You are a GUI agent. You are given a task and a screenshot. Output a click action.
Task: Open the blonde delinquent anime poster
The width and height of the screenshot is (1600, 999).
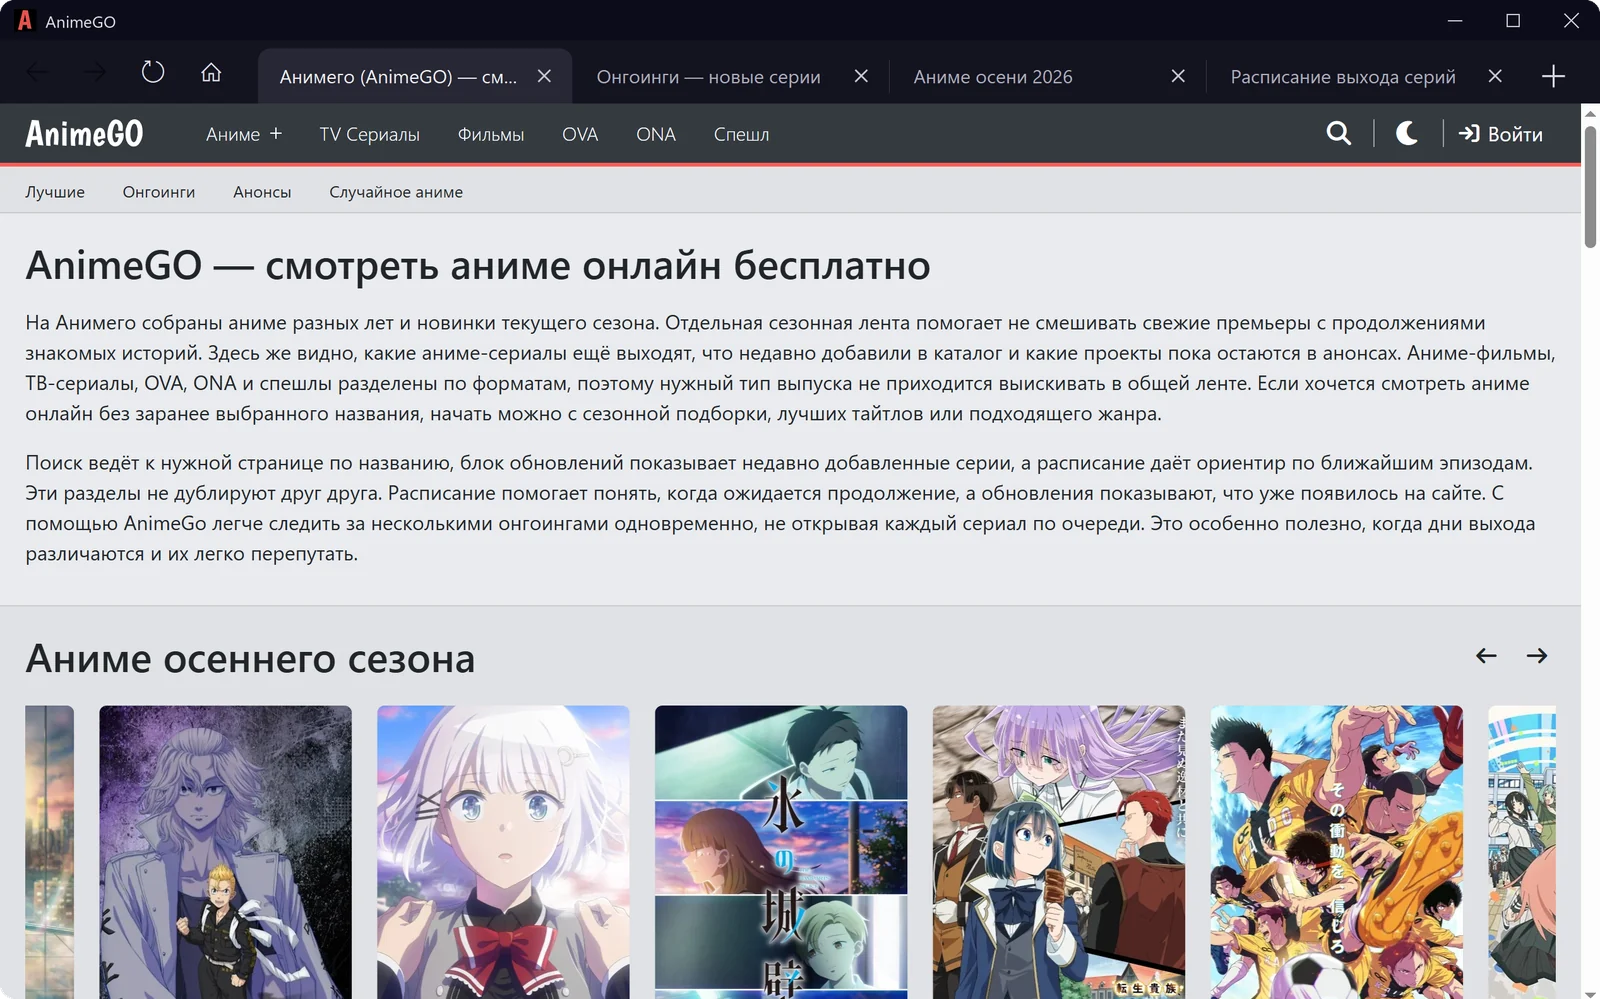[x=225, y=852]
